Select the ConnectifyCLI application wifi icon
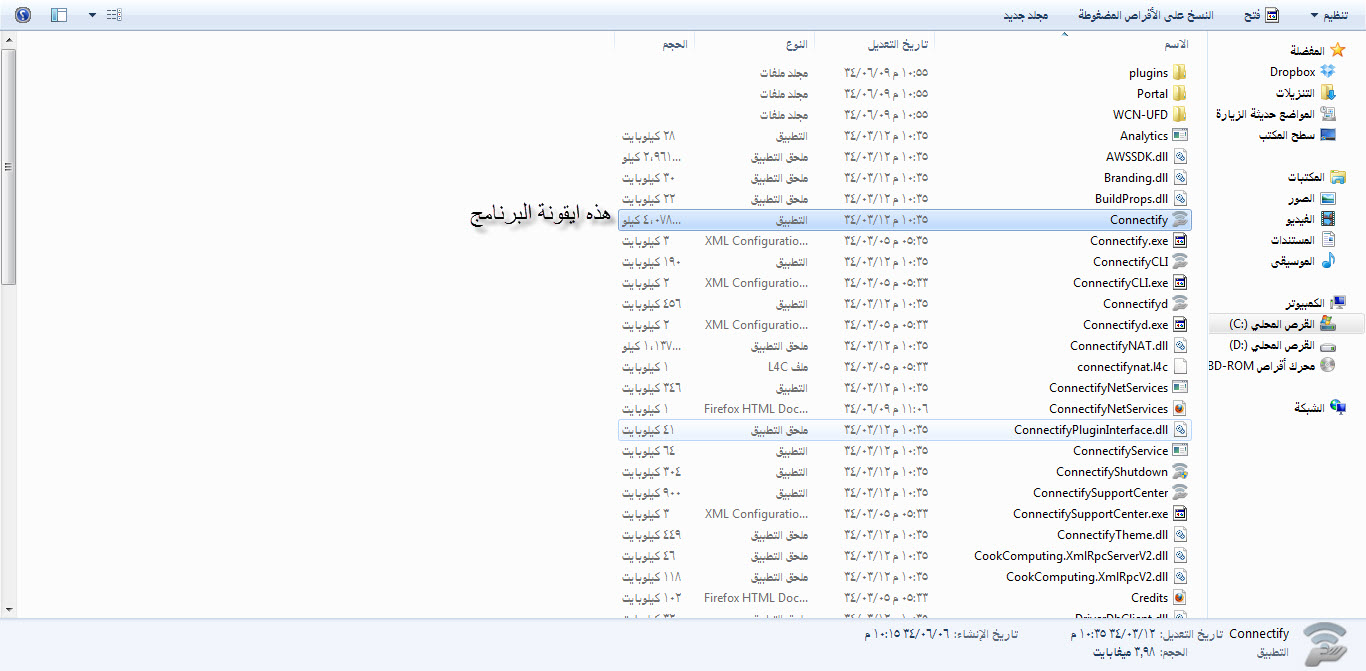Image resolution: width=1366 pixels, height=671 pixels. coord(1180,261)
